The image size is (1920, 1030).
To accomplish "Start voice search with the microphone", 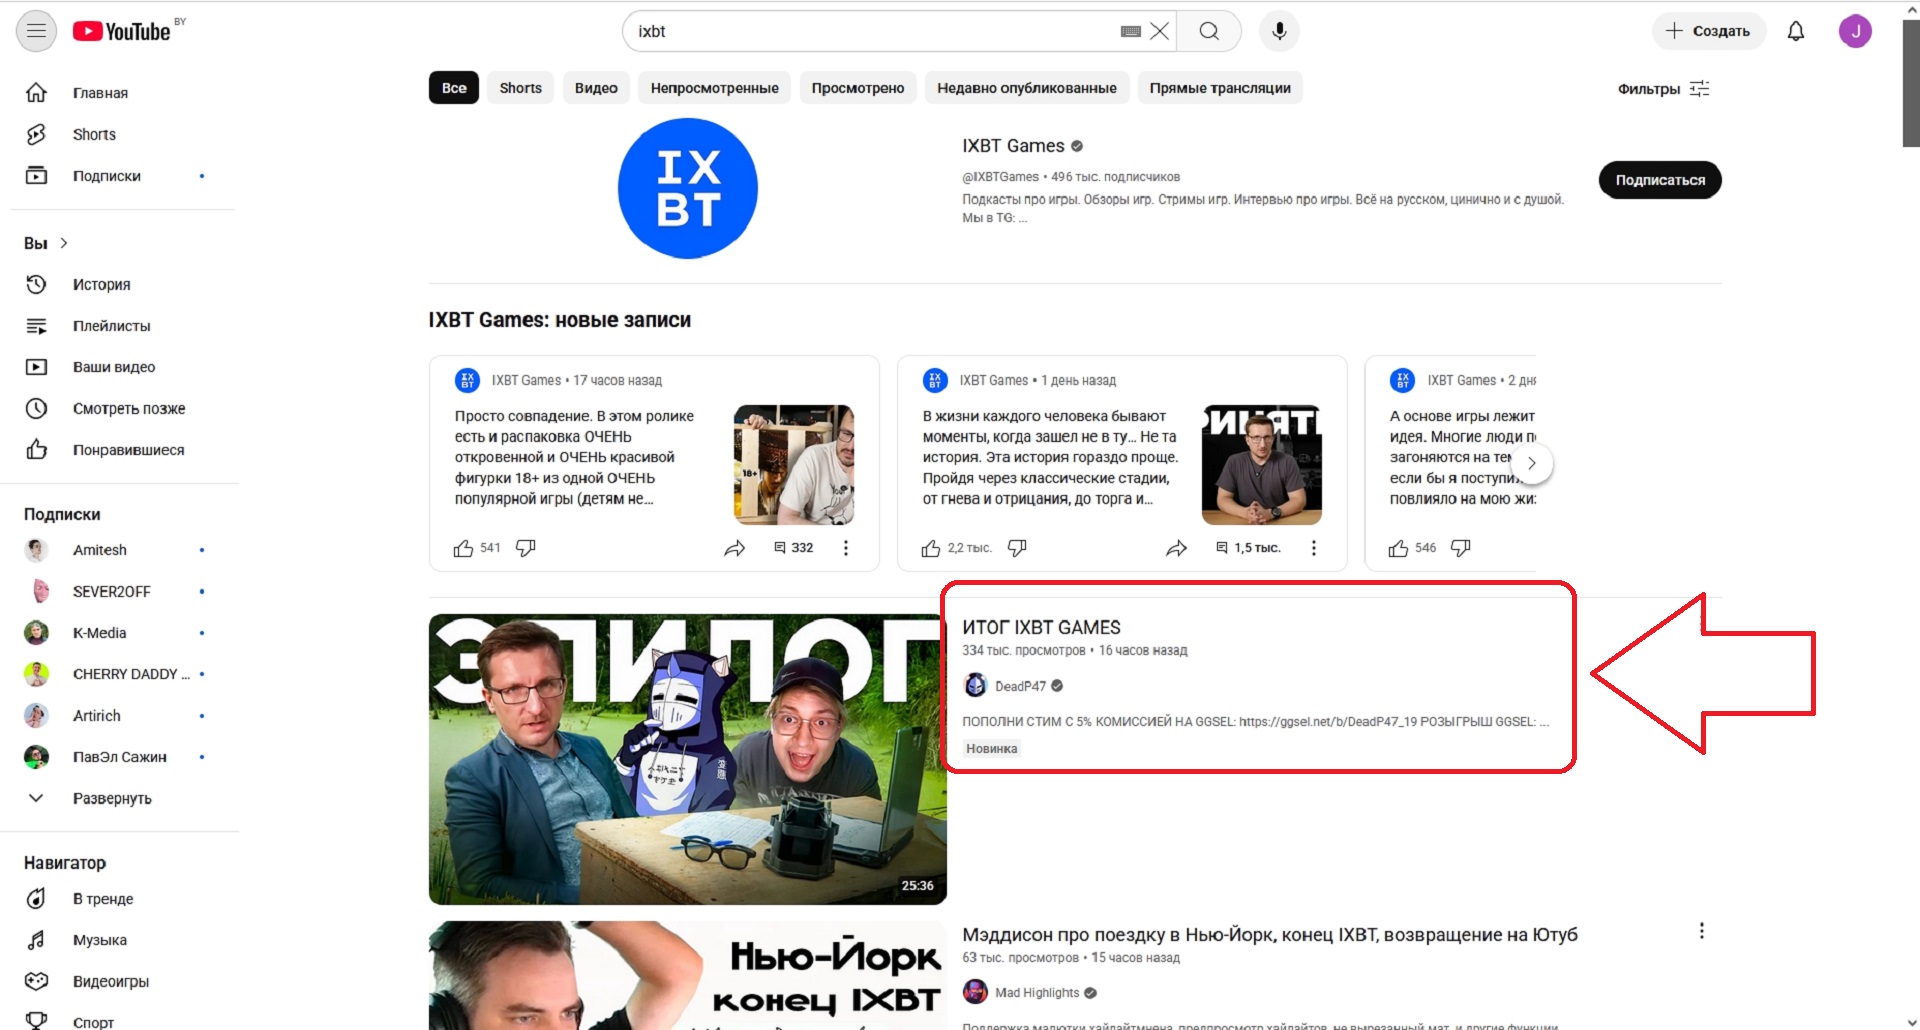I will click(x=1279, y=31).
